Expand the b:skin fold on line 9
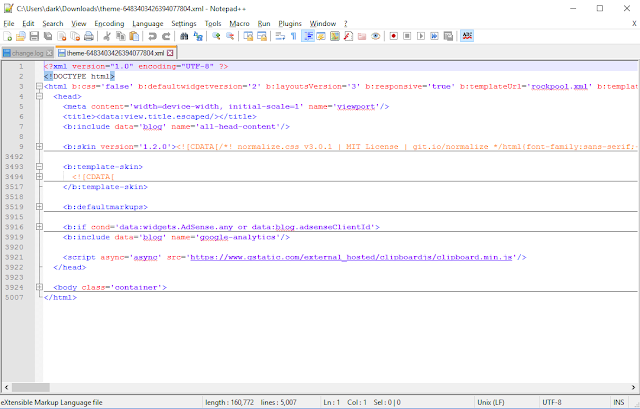 tap(39, 147)
